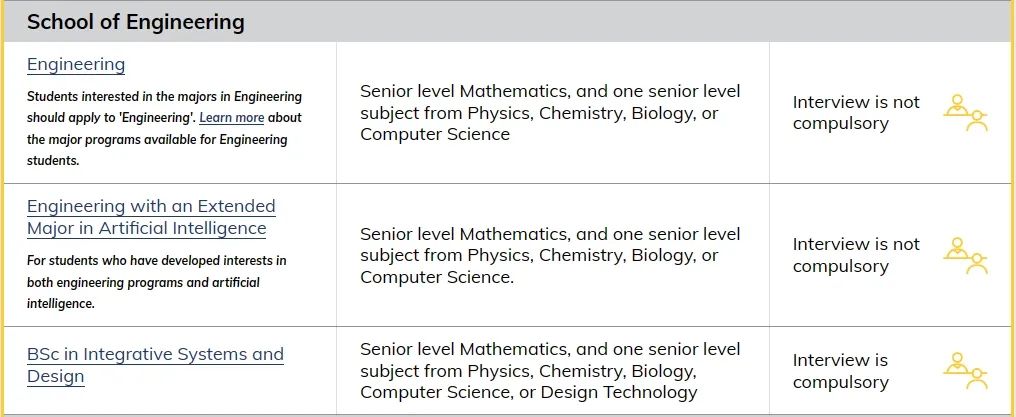The height and width of the screenshot is (417, 1016).
Task: Select the 'School of Engineering' section header
Action: click(135, 22)
